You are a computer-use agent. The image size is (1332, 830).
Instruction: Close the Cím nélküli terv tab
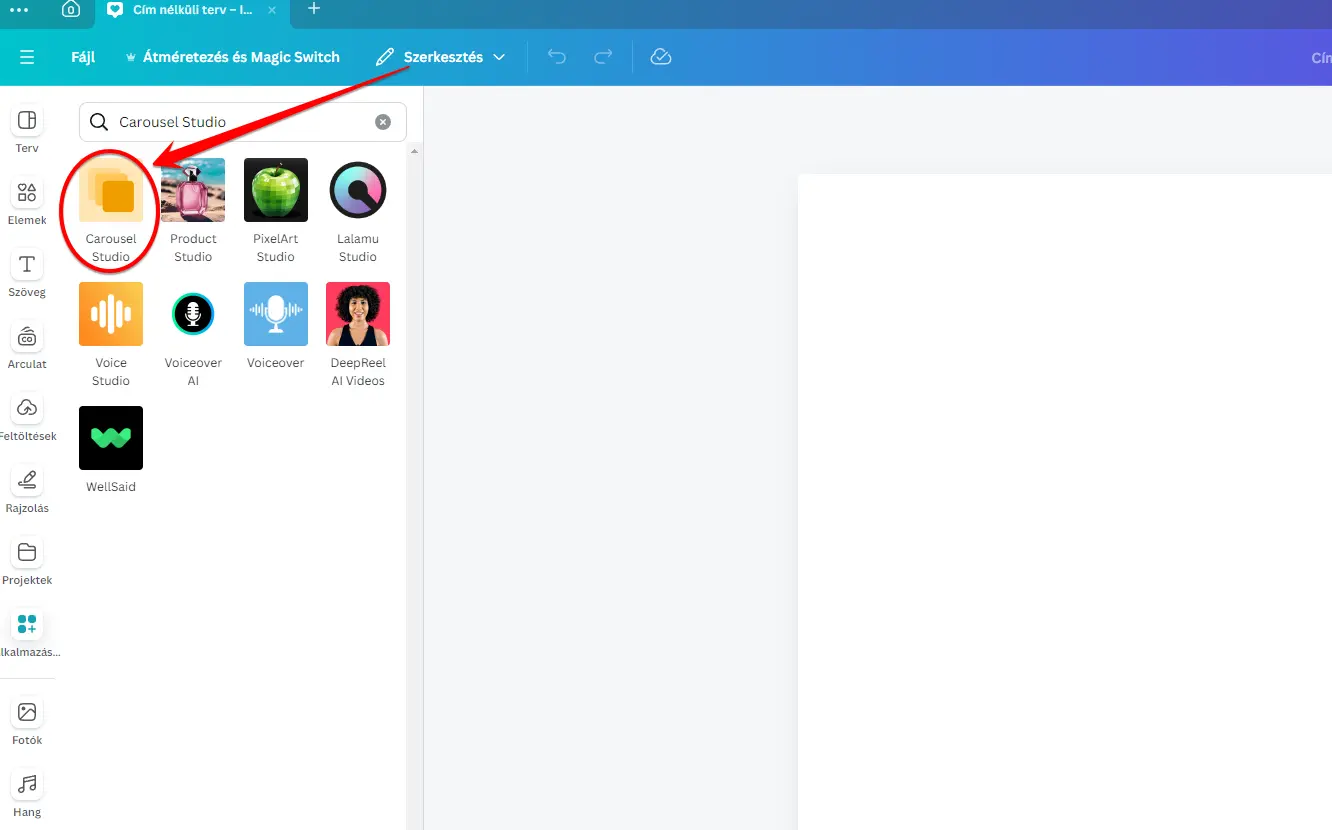tap(272, 10)
